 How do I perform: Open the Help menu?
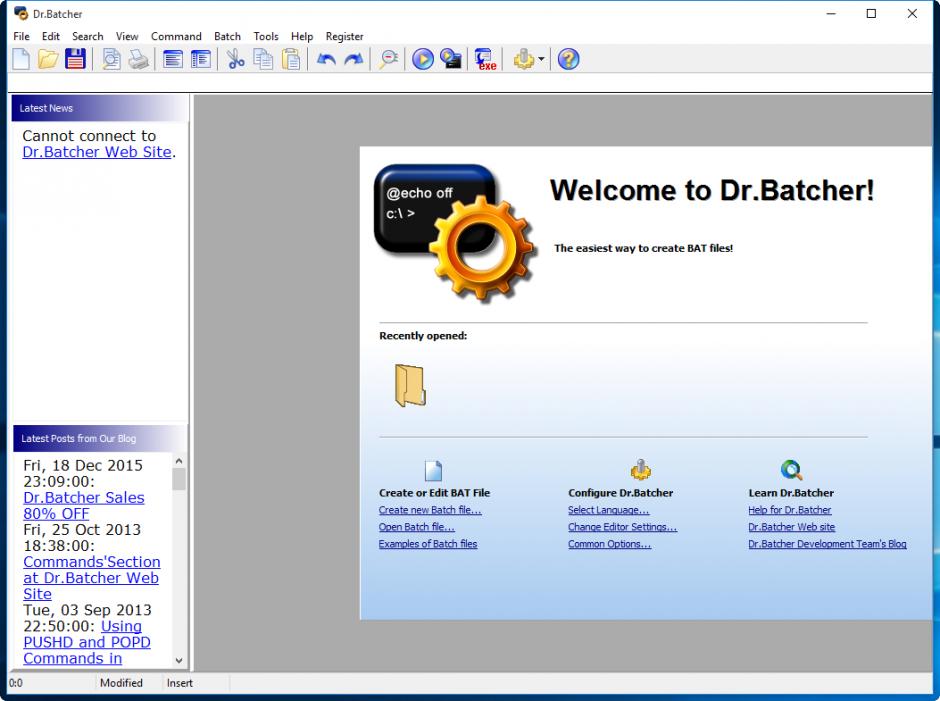pos(302,36)
